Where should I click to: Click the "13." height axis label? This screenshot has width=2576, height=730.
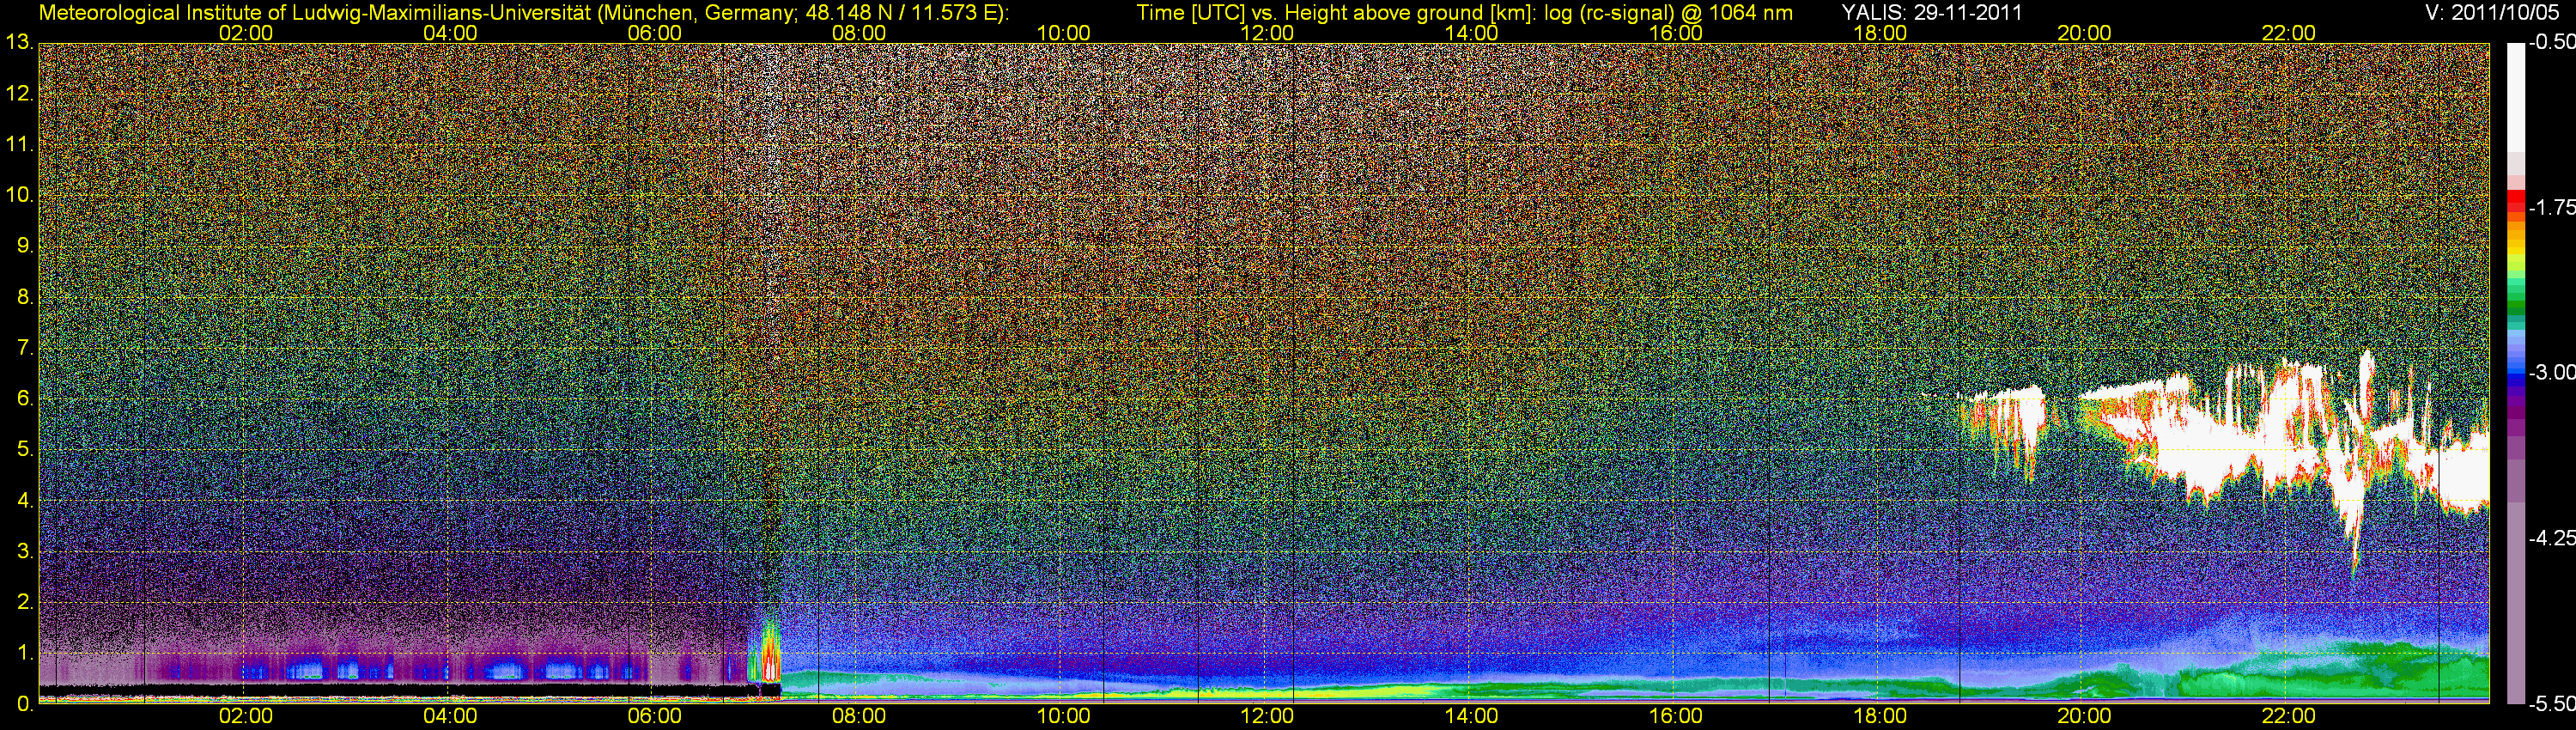tap(20, 43)
